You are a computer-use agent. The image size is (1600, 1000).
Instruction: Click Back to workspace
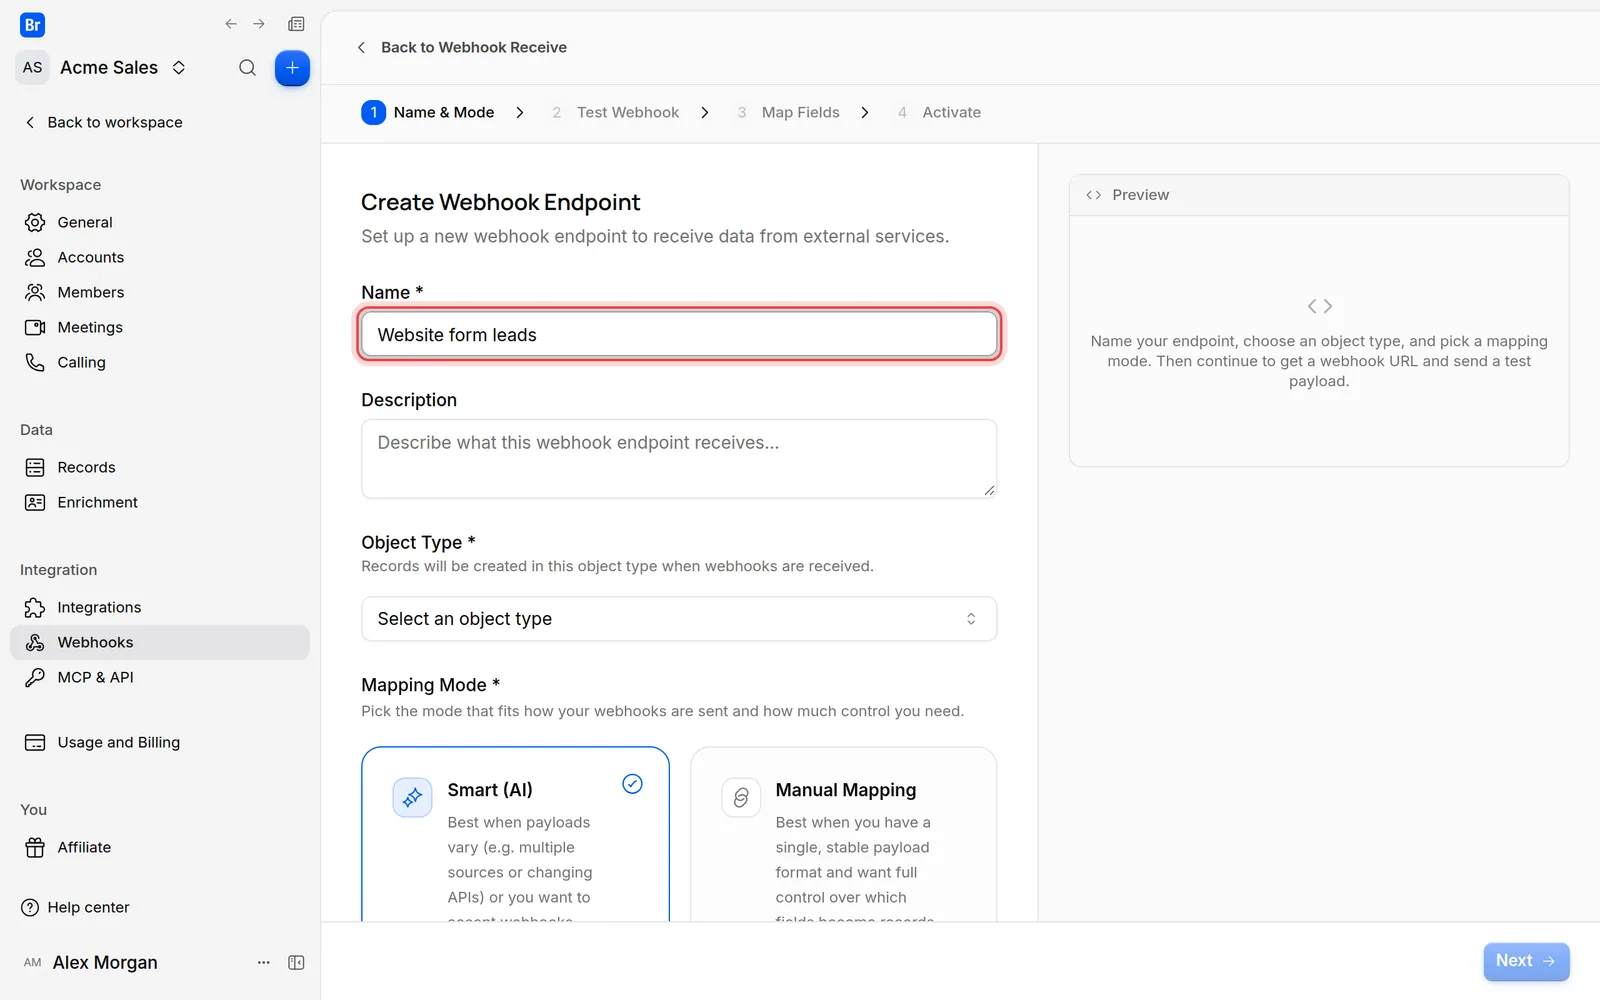coord(104,122)
